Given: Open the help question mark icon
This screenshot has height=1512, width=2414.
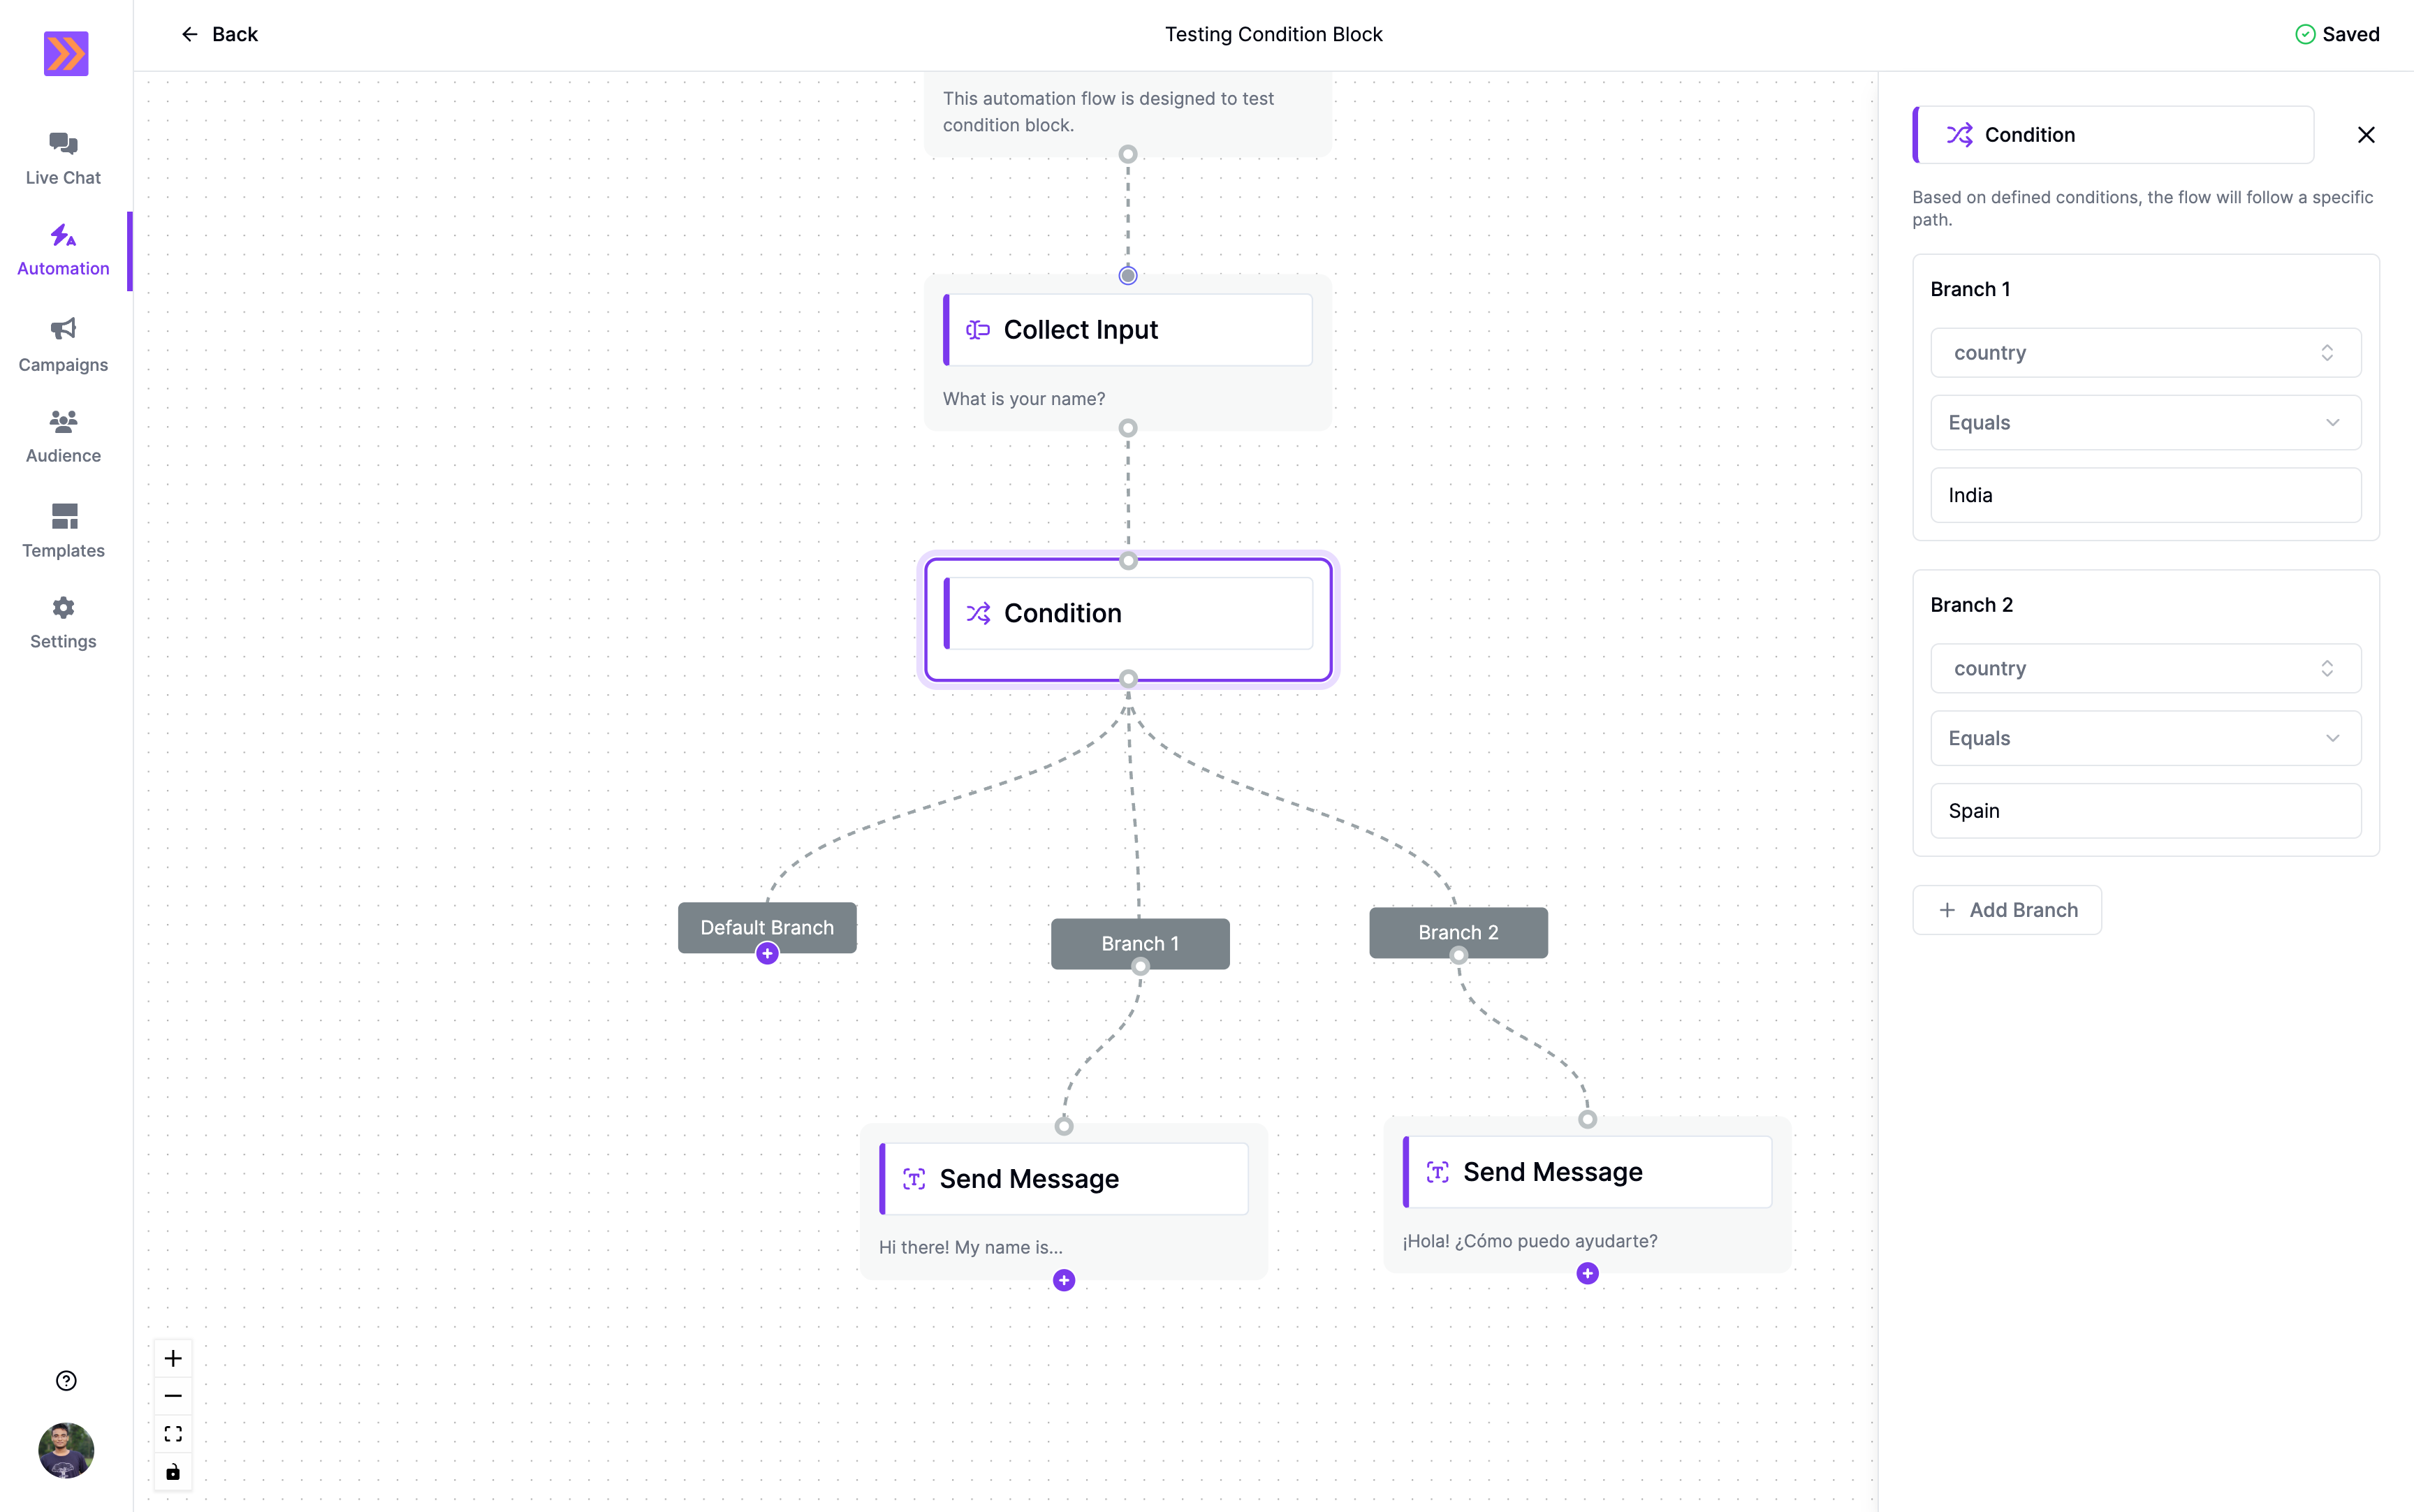Looking at the screenshot, I should pos(66,1381).
